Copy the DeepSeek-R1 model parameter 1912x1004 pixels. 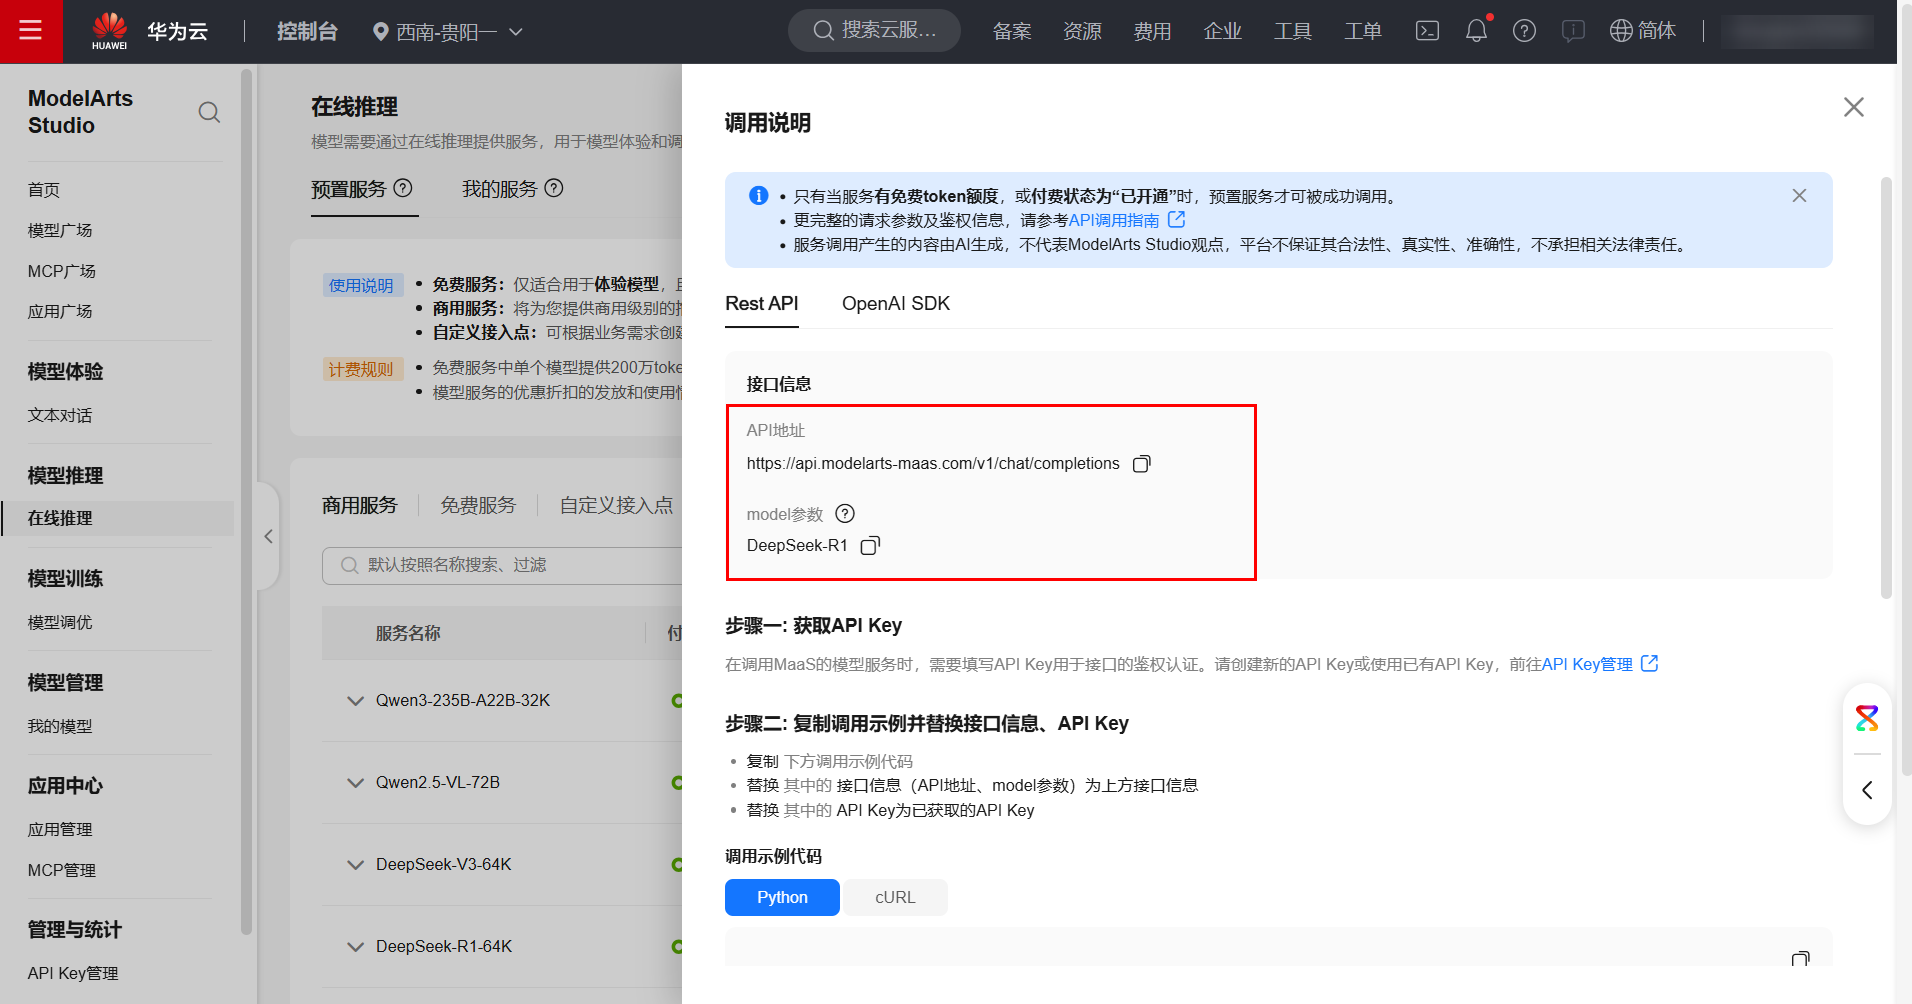tap(870, 546)
